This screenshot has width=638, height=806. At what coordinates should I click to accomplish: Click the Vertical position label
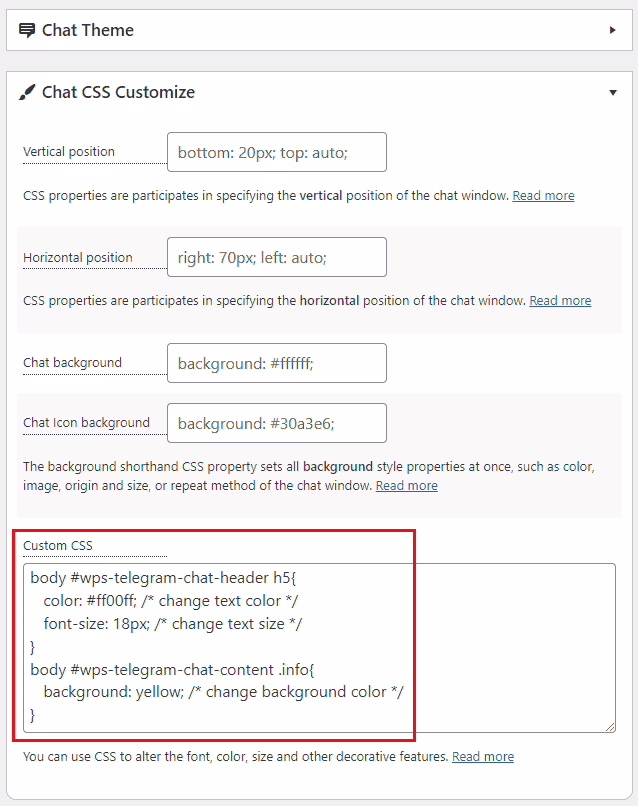coord(69,152)
